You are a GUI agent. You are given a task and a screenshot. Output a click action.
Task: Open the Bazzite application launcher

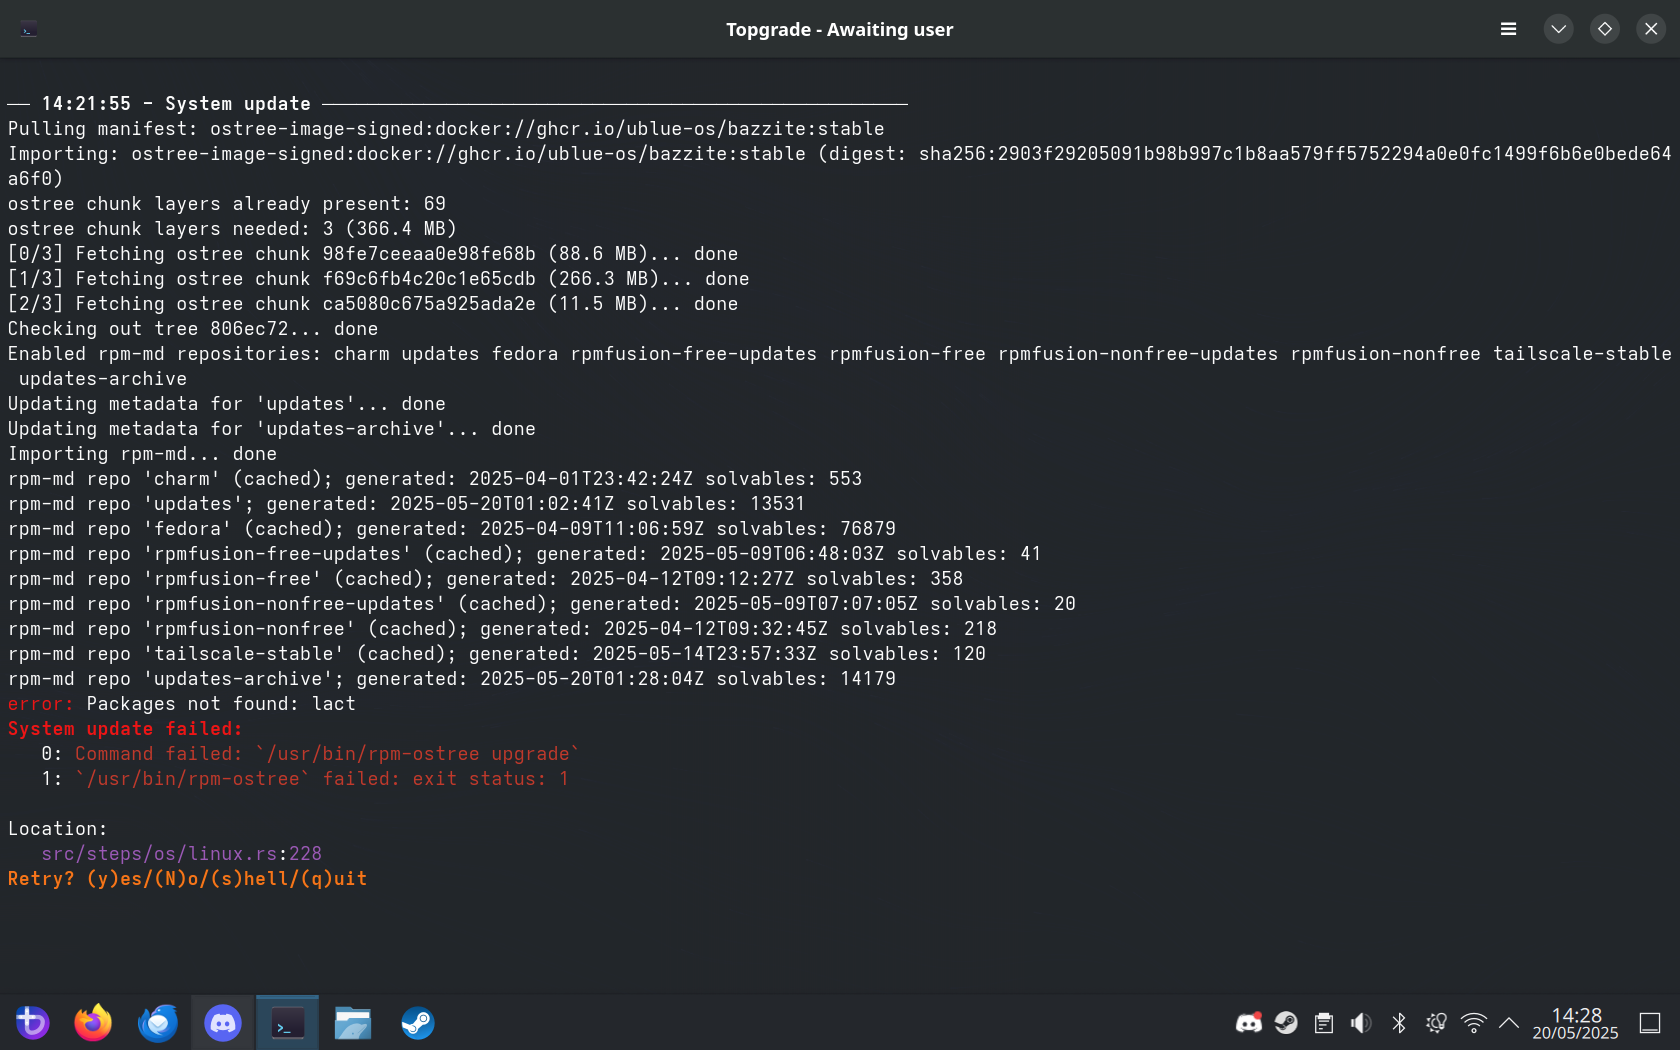[x=32, y=1023]
